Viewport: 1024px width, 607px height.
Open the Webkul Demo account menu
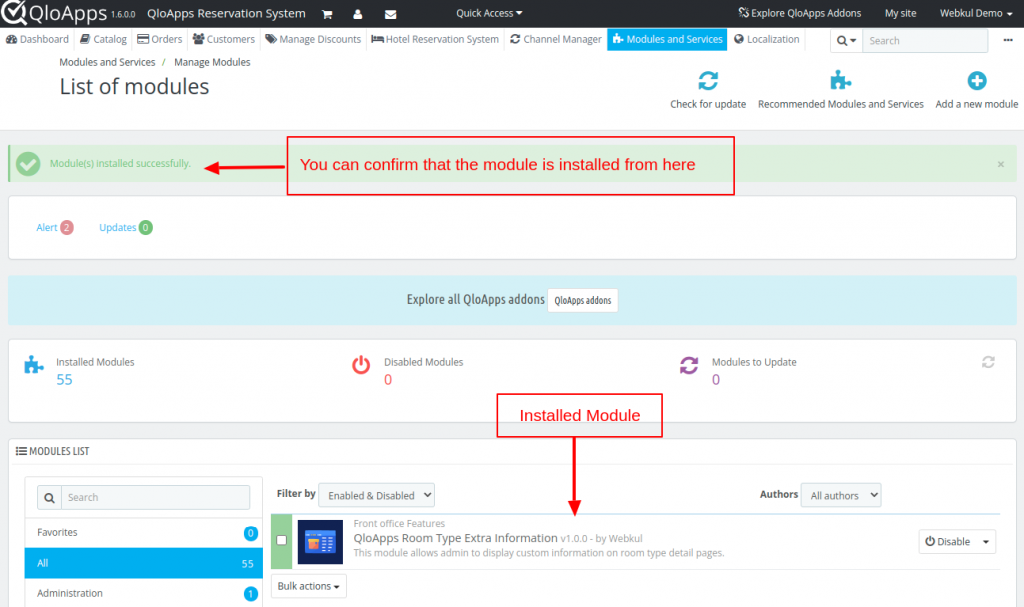(x=976, y=13)
